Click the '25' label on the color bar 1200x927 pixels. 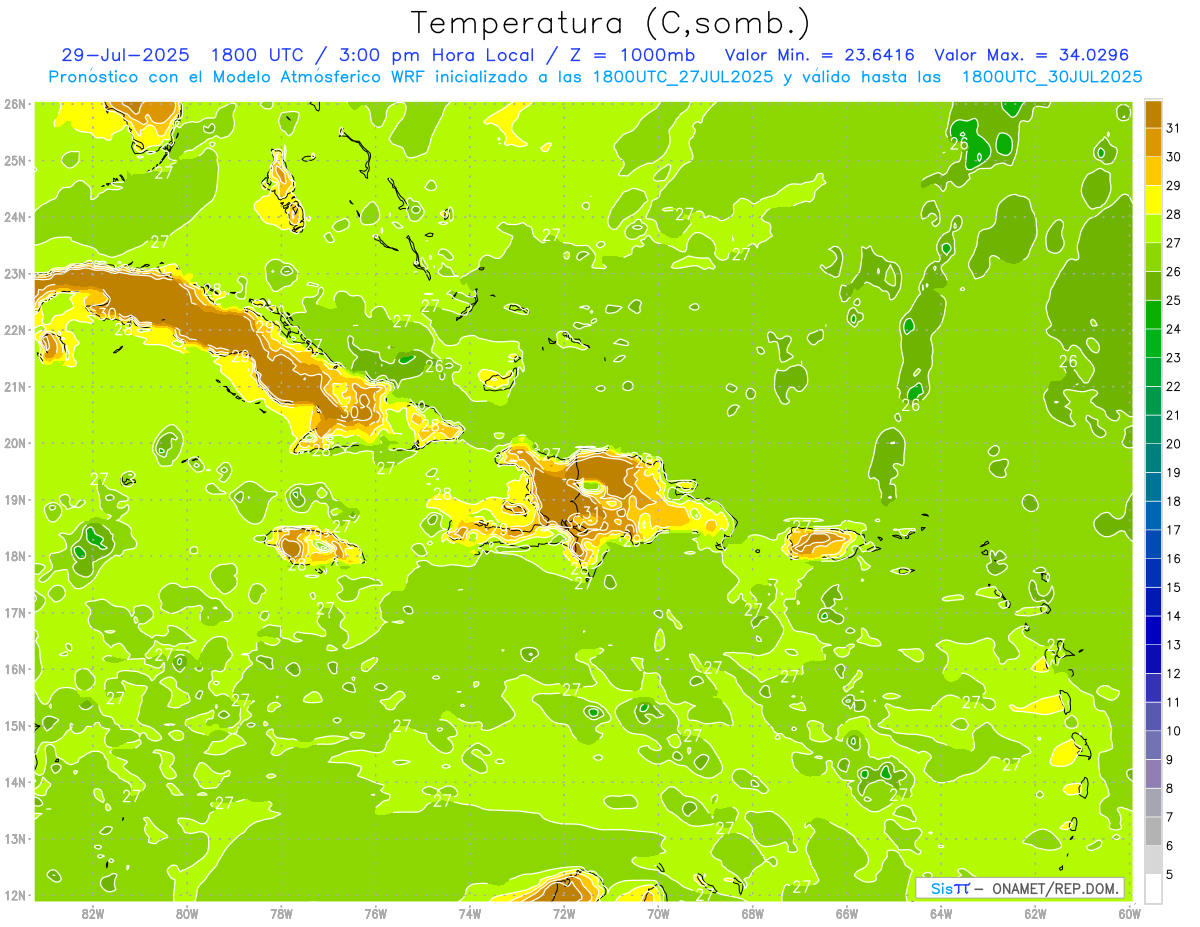1173,300
